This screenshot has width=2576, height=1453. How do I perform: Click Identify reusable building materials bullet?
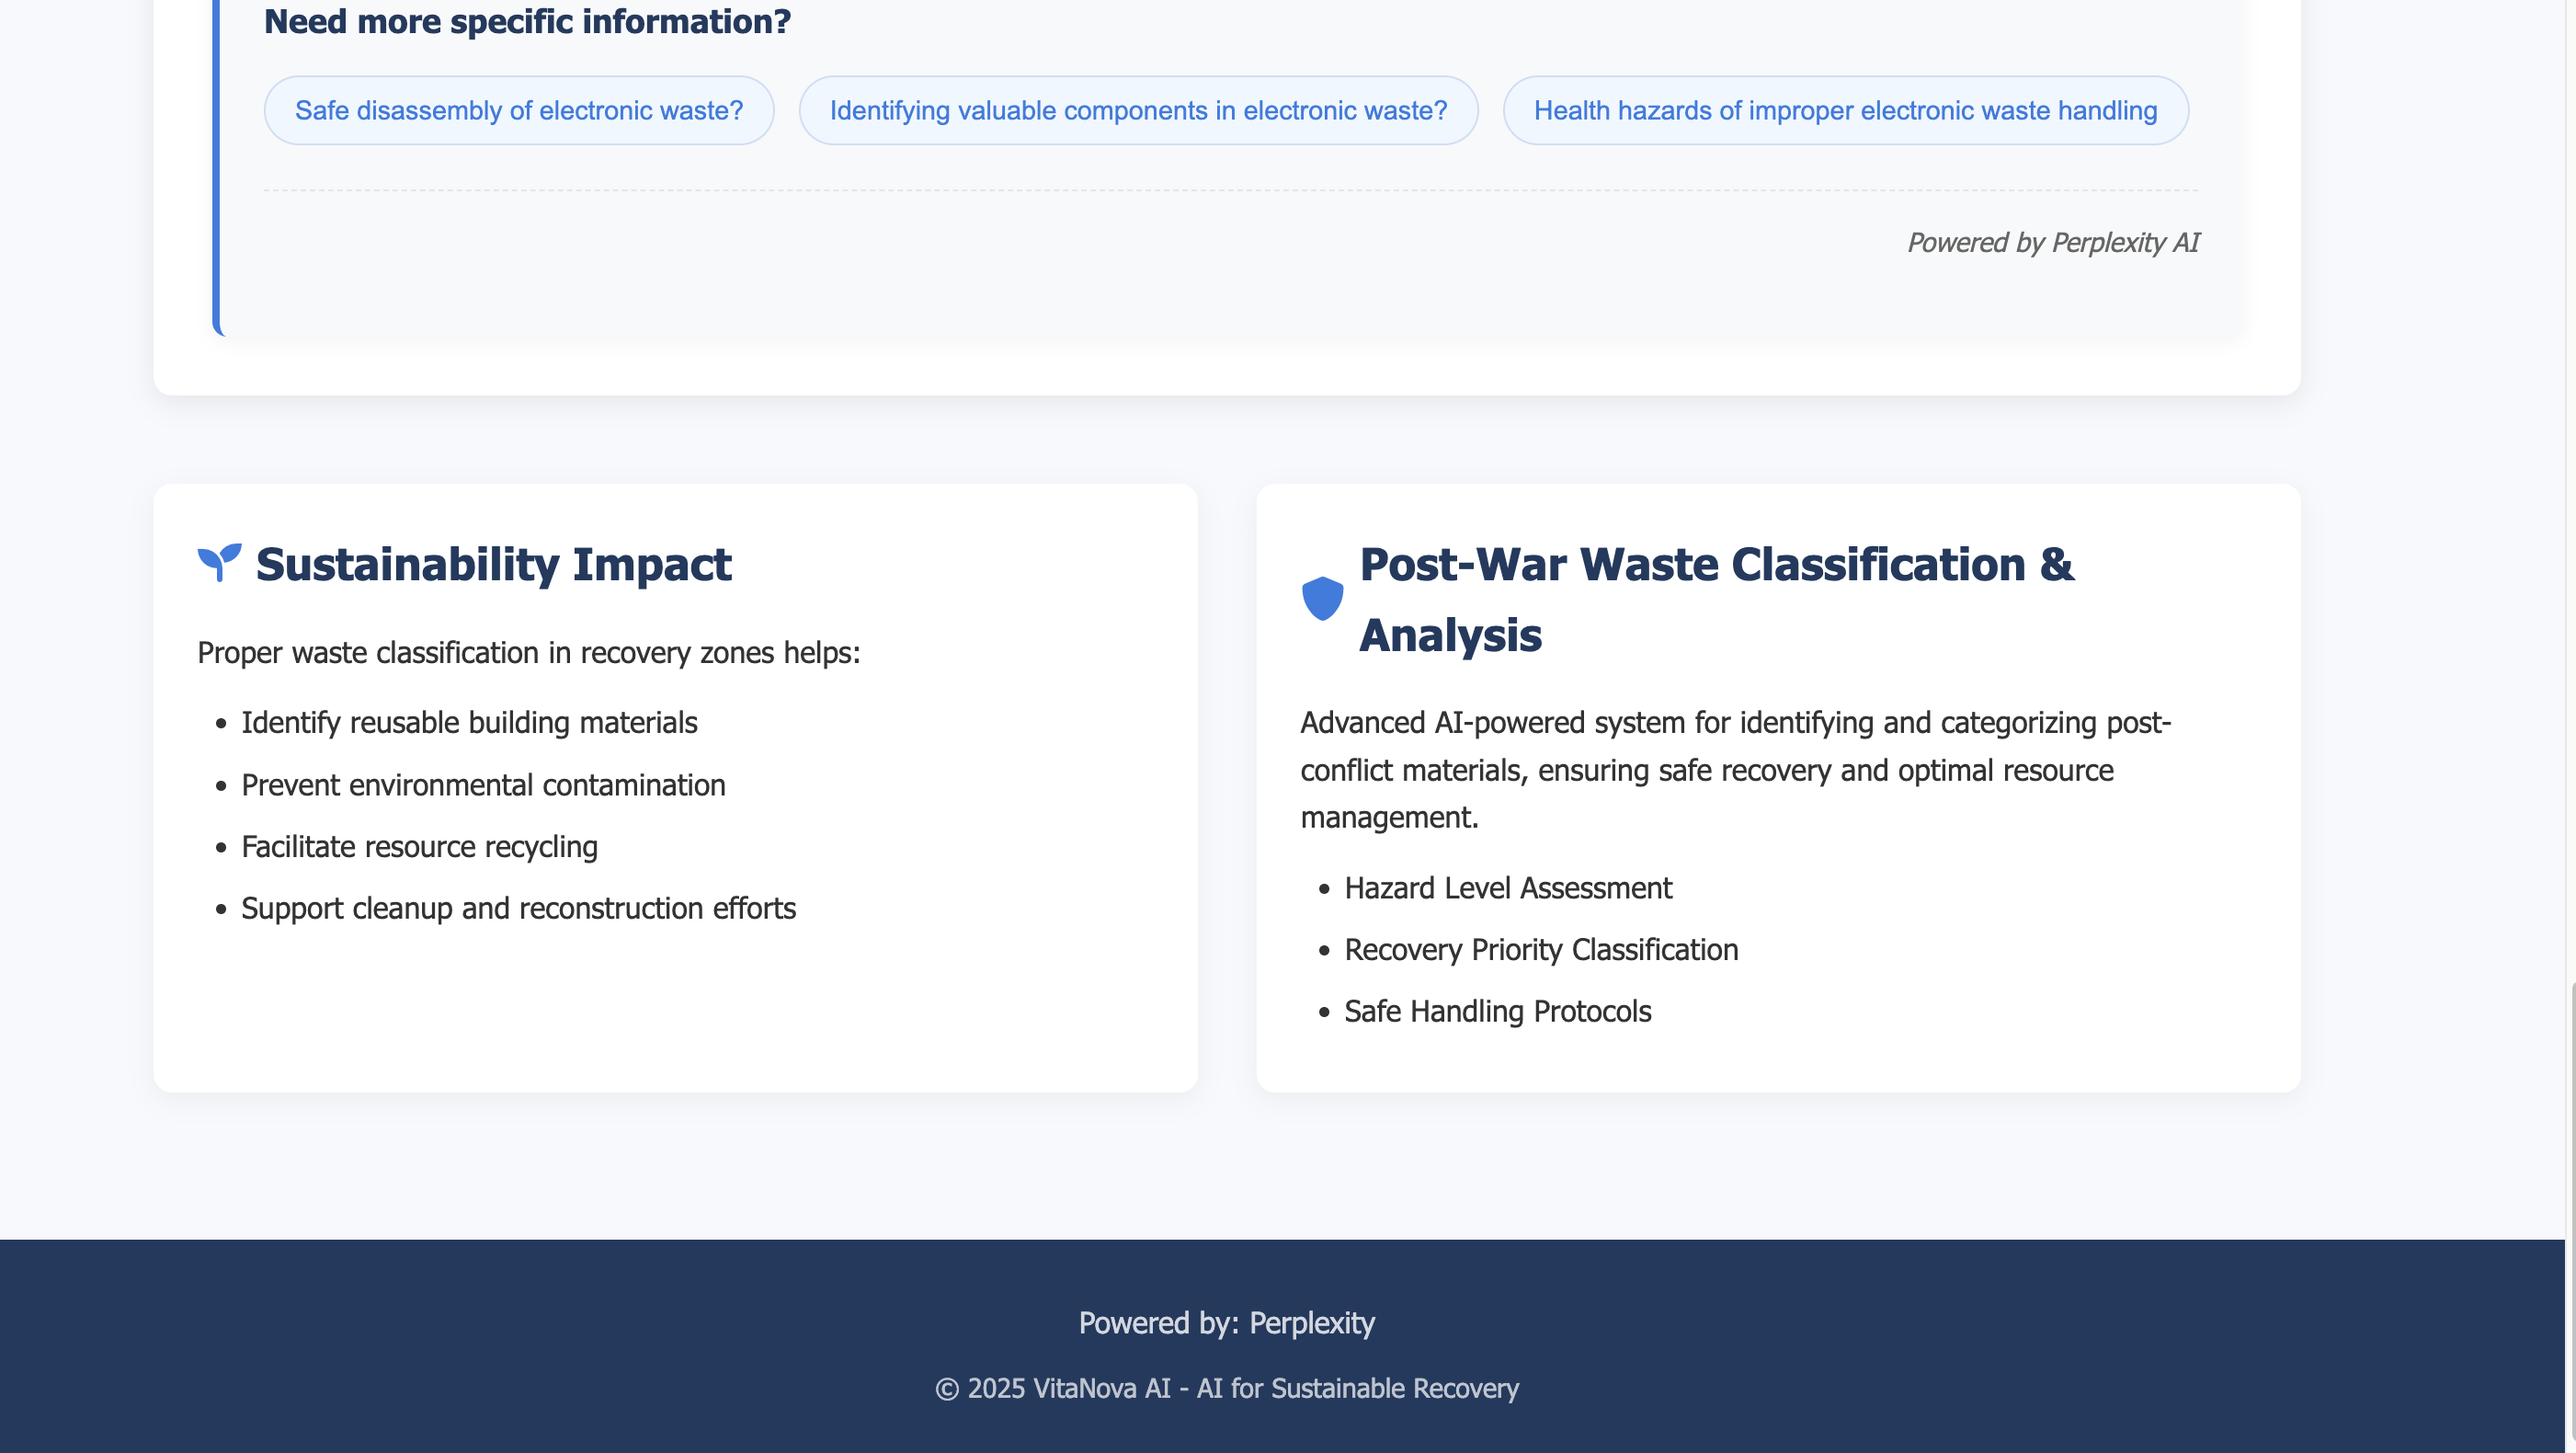(469, 723)
